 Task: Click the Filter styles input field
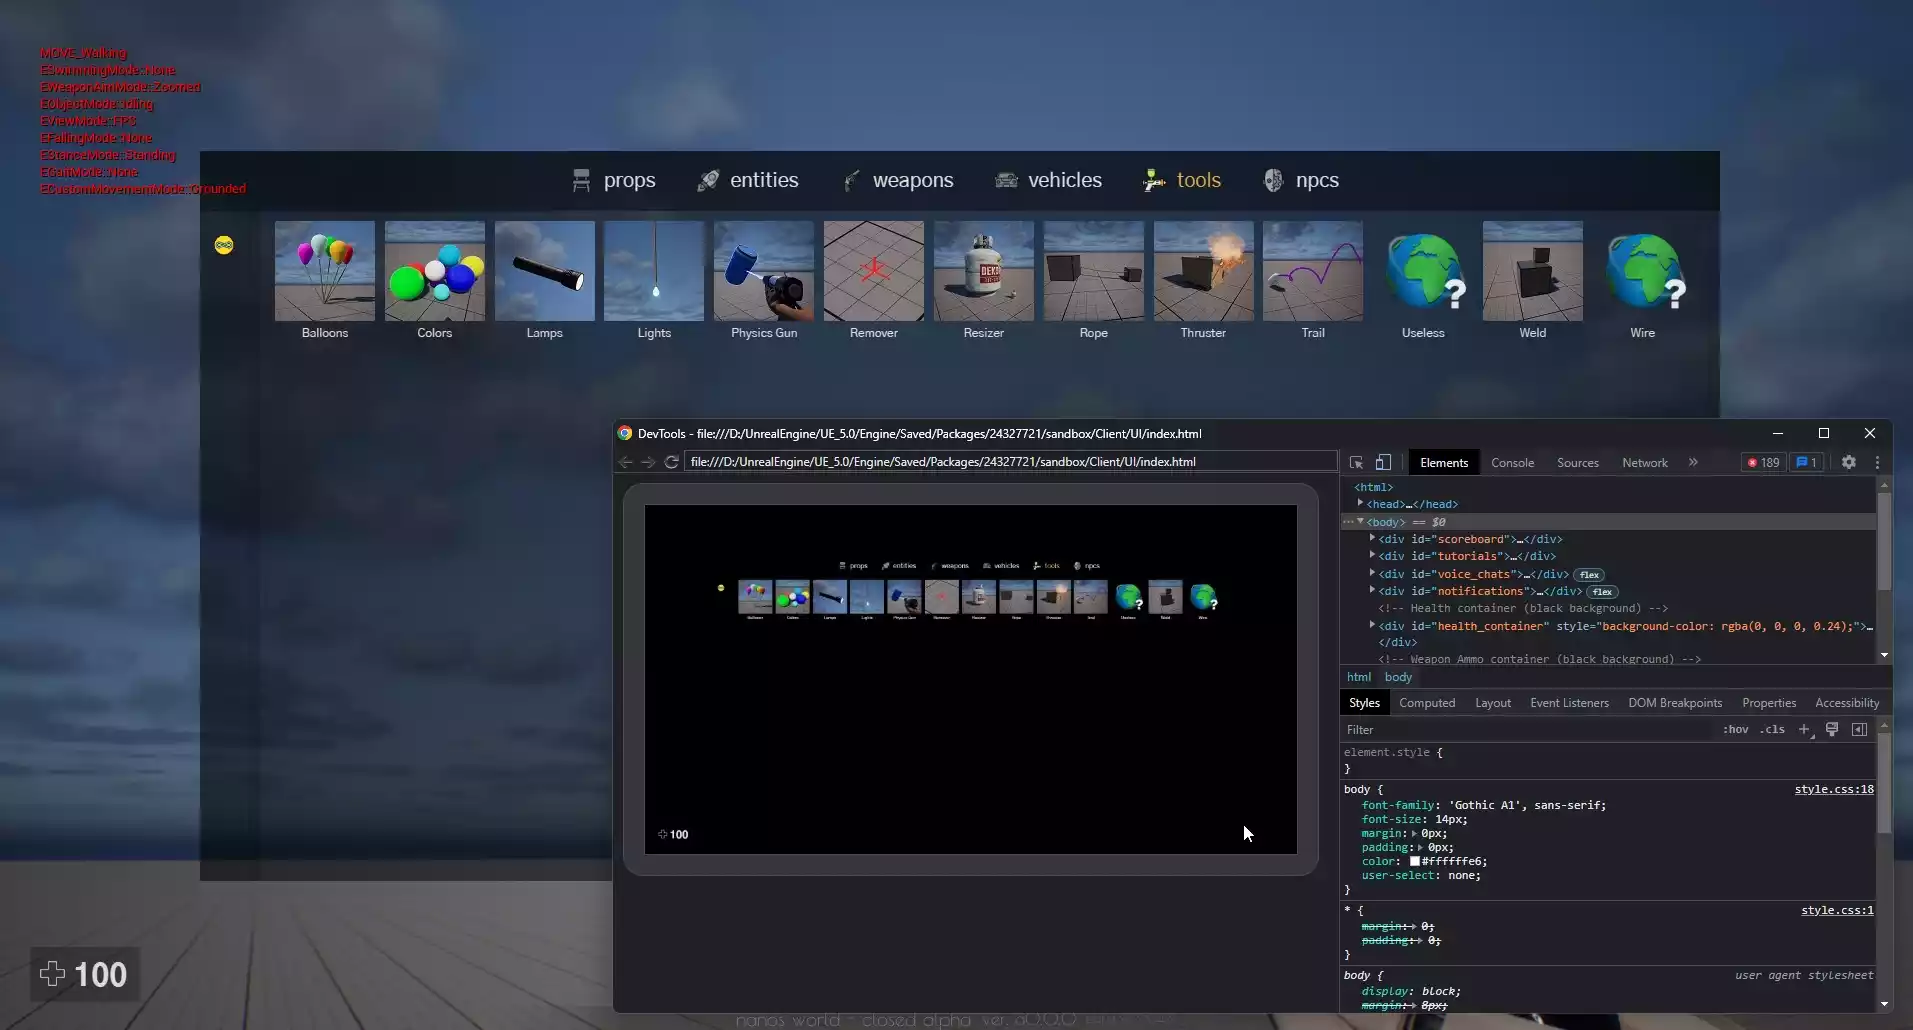tap(1527, 730)
